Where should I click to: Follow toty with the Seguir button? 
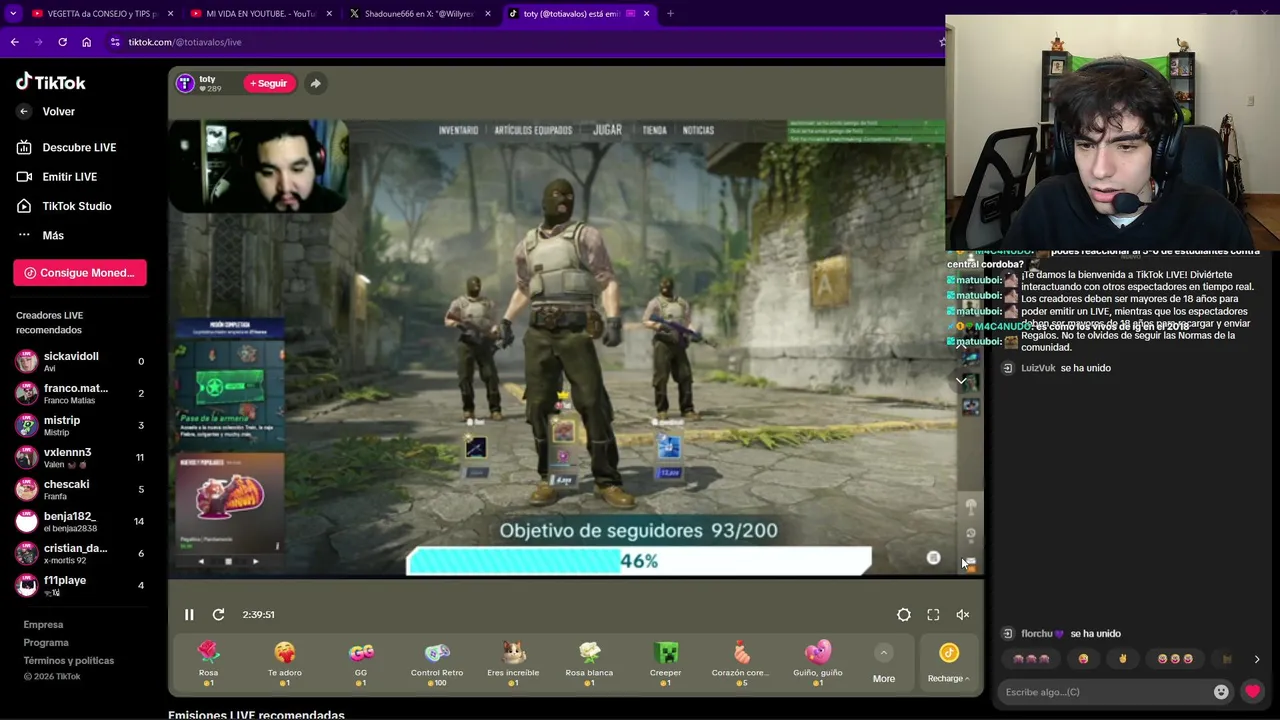pyautogui.click(x=268, y=83)
